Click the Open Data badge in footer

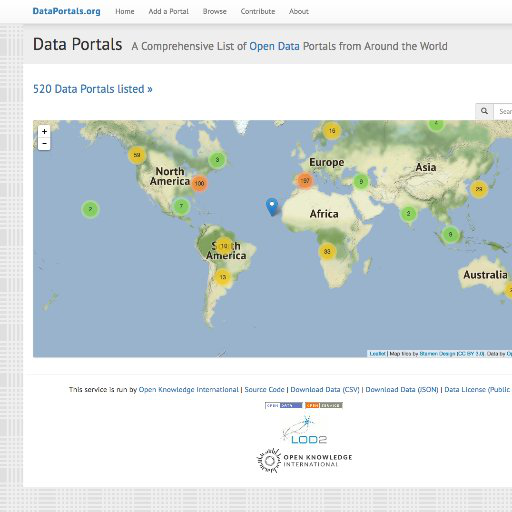[x=284, y=405]
